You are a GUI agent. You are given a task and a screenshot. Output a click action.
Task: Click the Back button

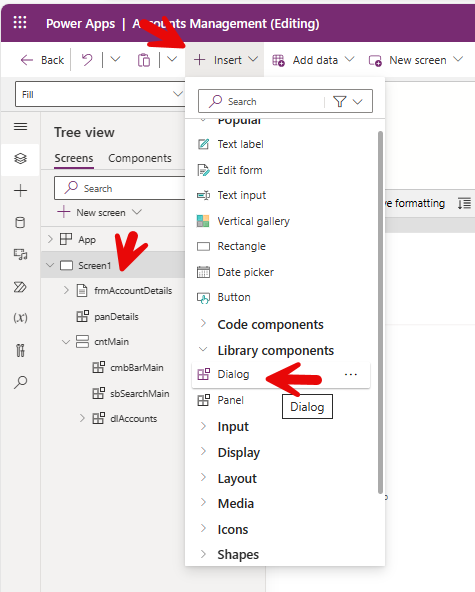(42, 60)
